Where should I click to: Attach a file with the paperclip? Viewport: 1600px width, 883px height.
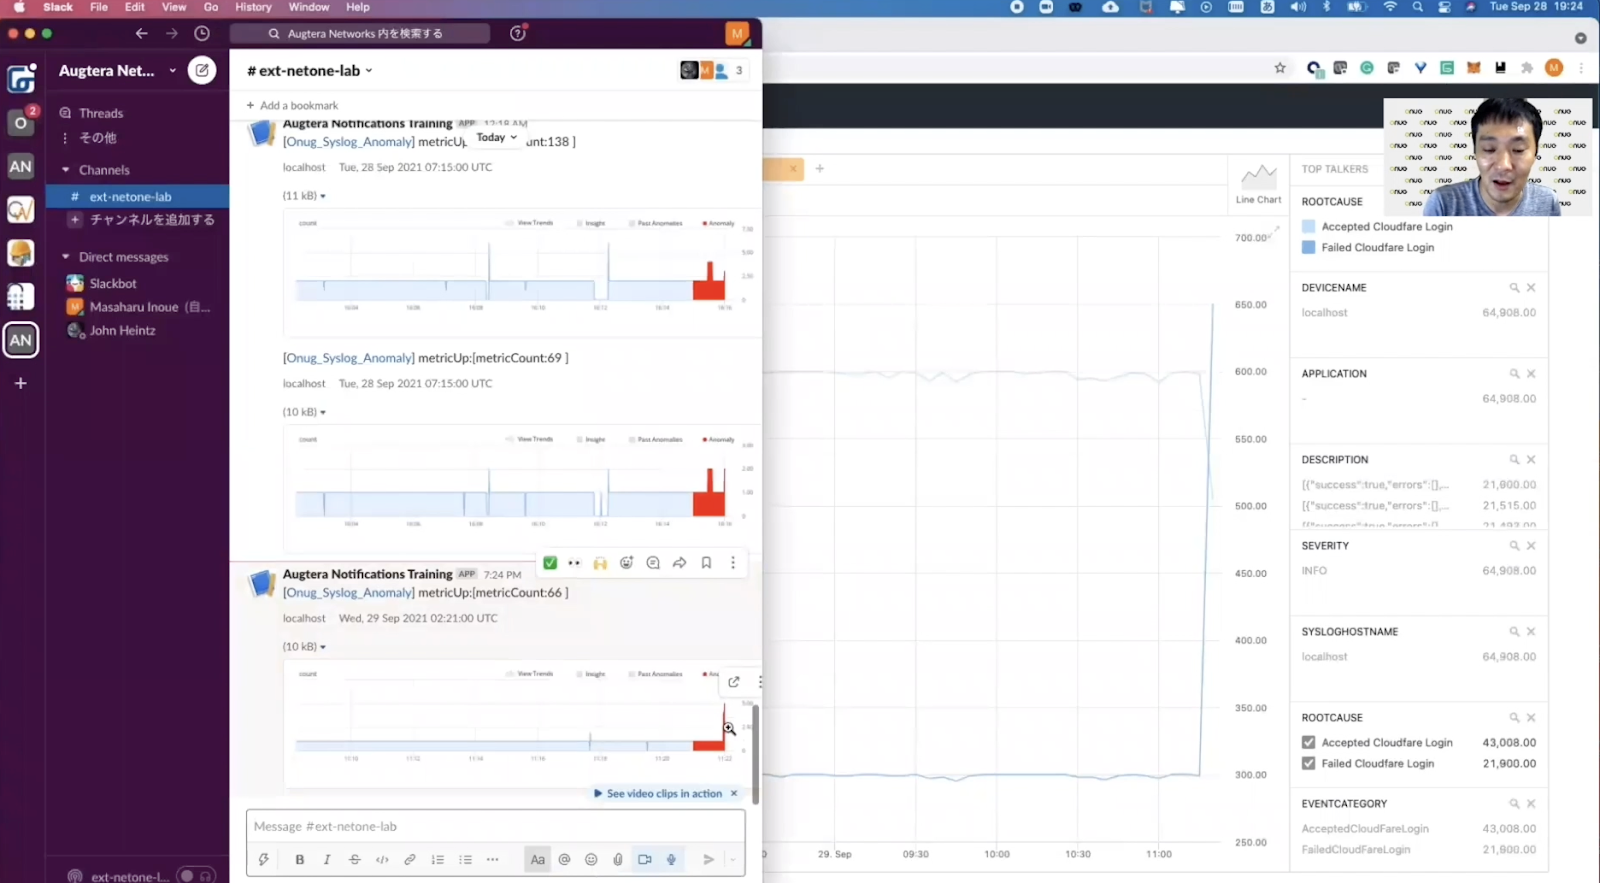click(618, 859)
